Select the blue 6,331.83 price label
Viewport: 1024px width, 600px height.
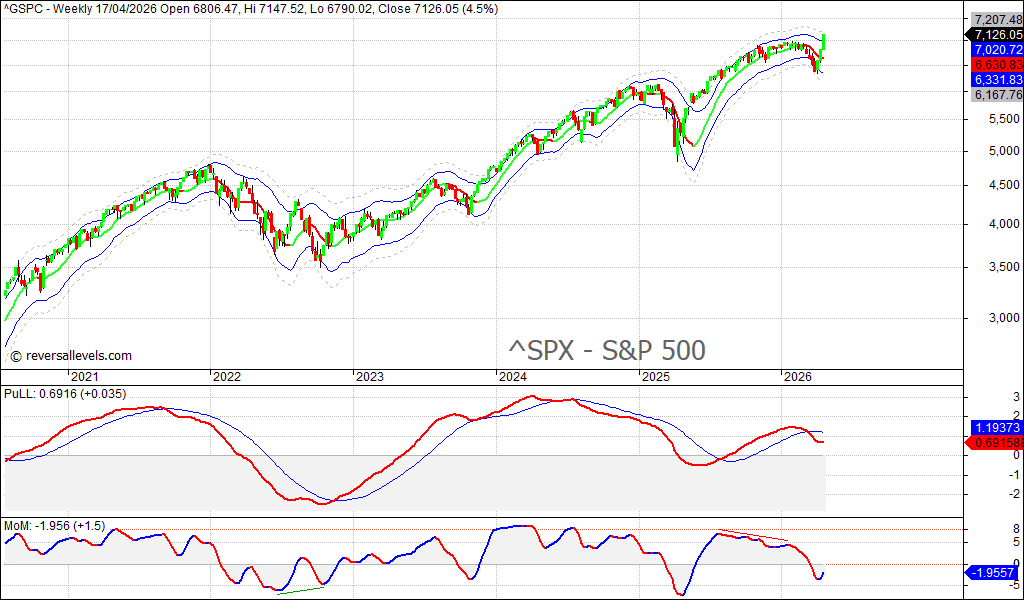[995, 79]
